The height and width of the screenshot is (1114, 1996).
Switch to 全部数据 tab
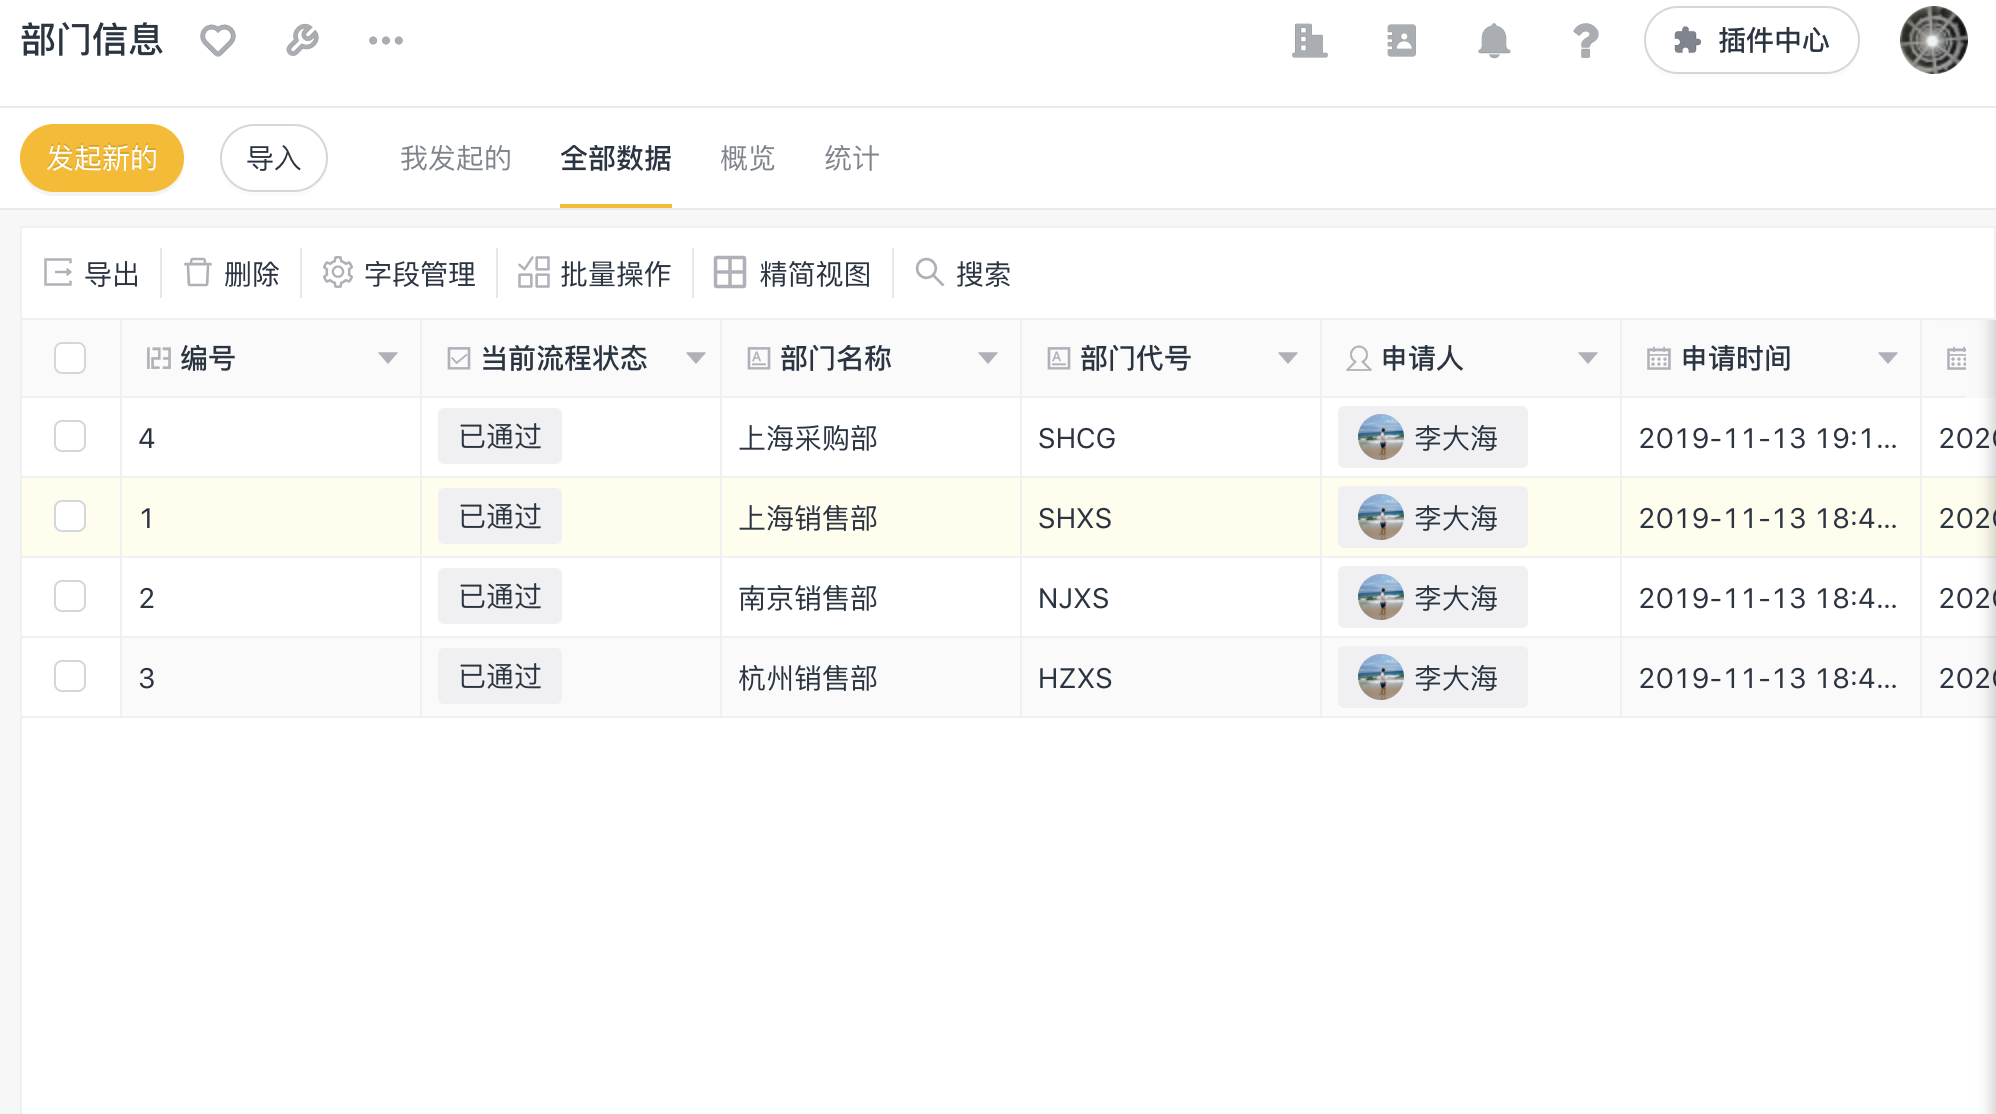pyautogui.click(x=616, y=158)
